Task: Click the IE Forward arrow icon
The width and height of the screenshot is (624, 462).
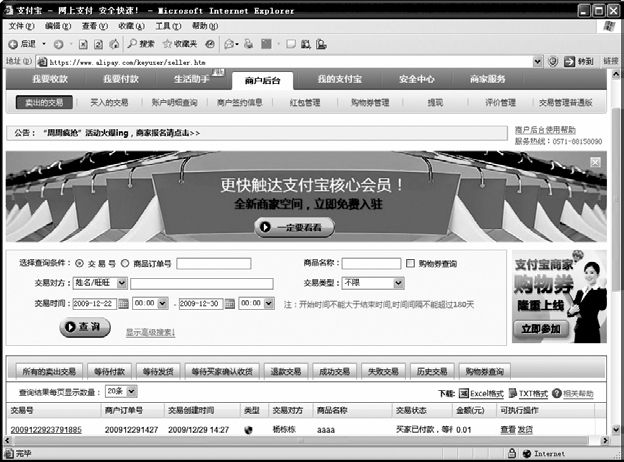Action: (58, 44)
